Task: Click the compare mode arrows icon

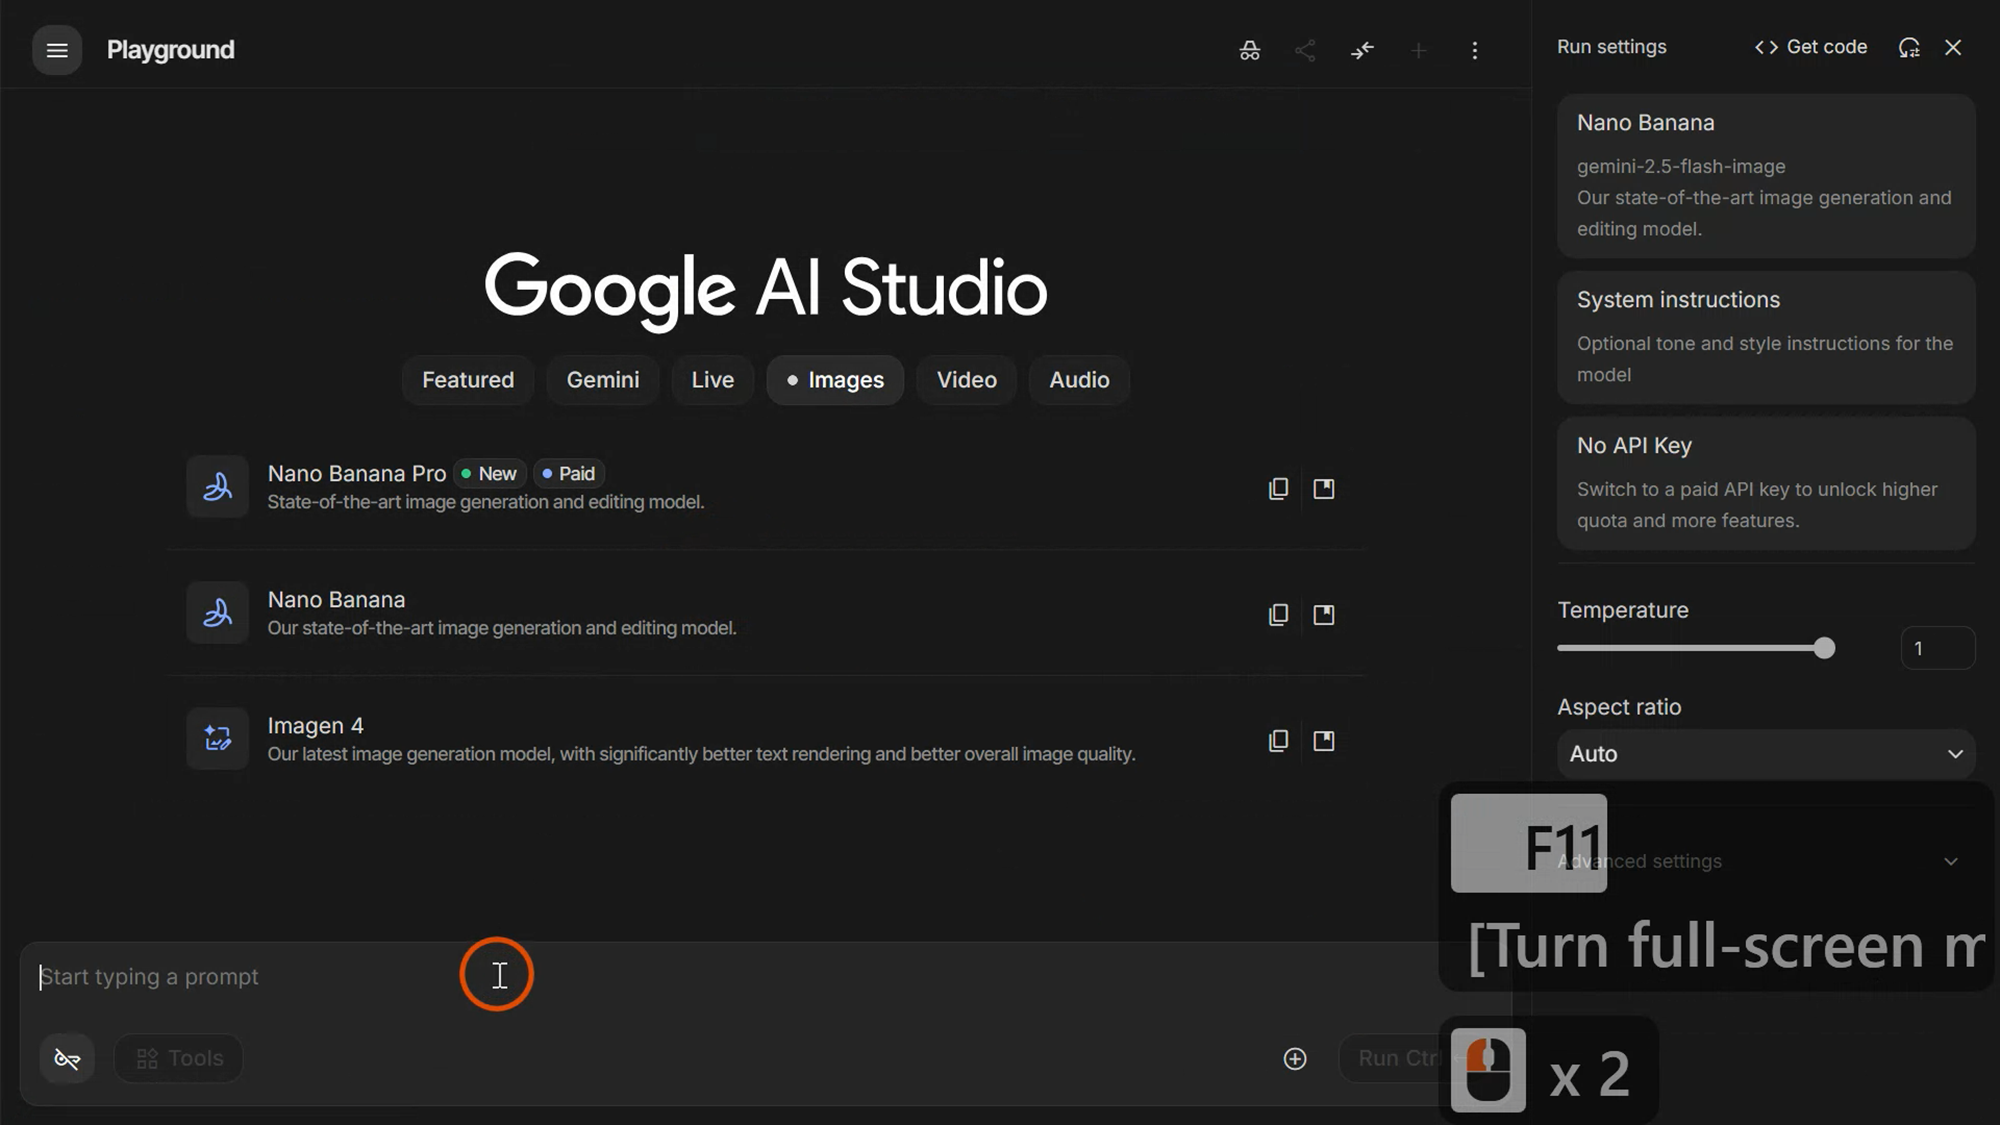Action: tap(1362, 50)
